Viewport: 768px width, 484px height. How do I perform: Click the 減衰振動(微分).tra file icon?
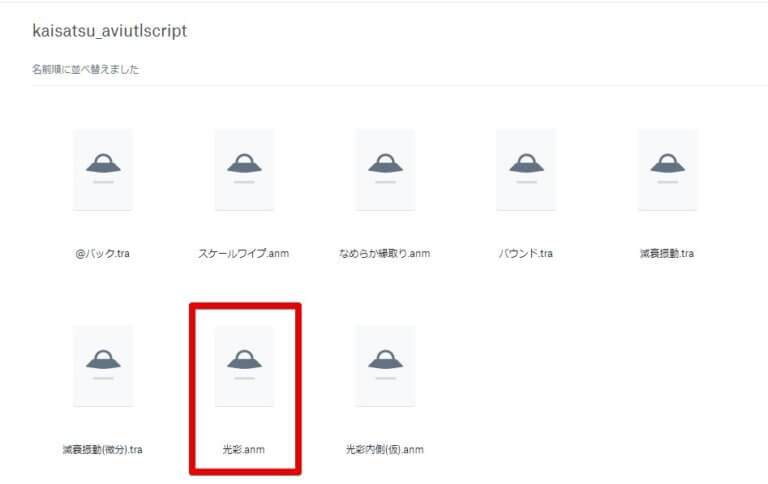point(102,365)
